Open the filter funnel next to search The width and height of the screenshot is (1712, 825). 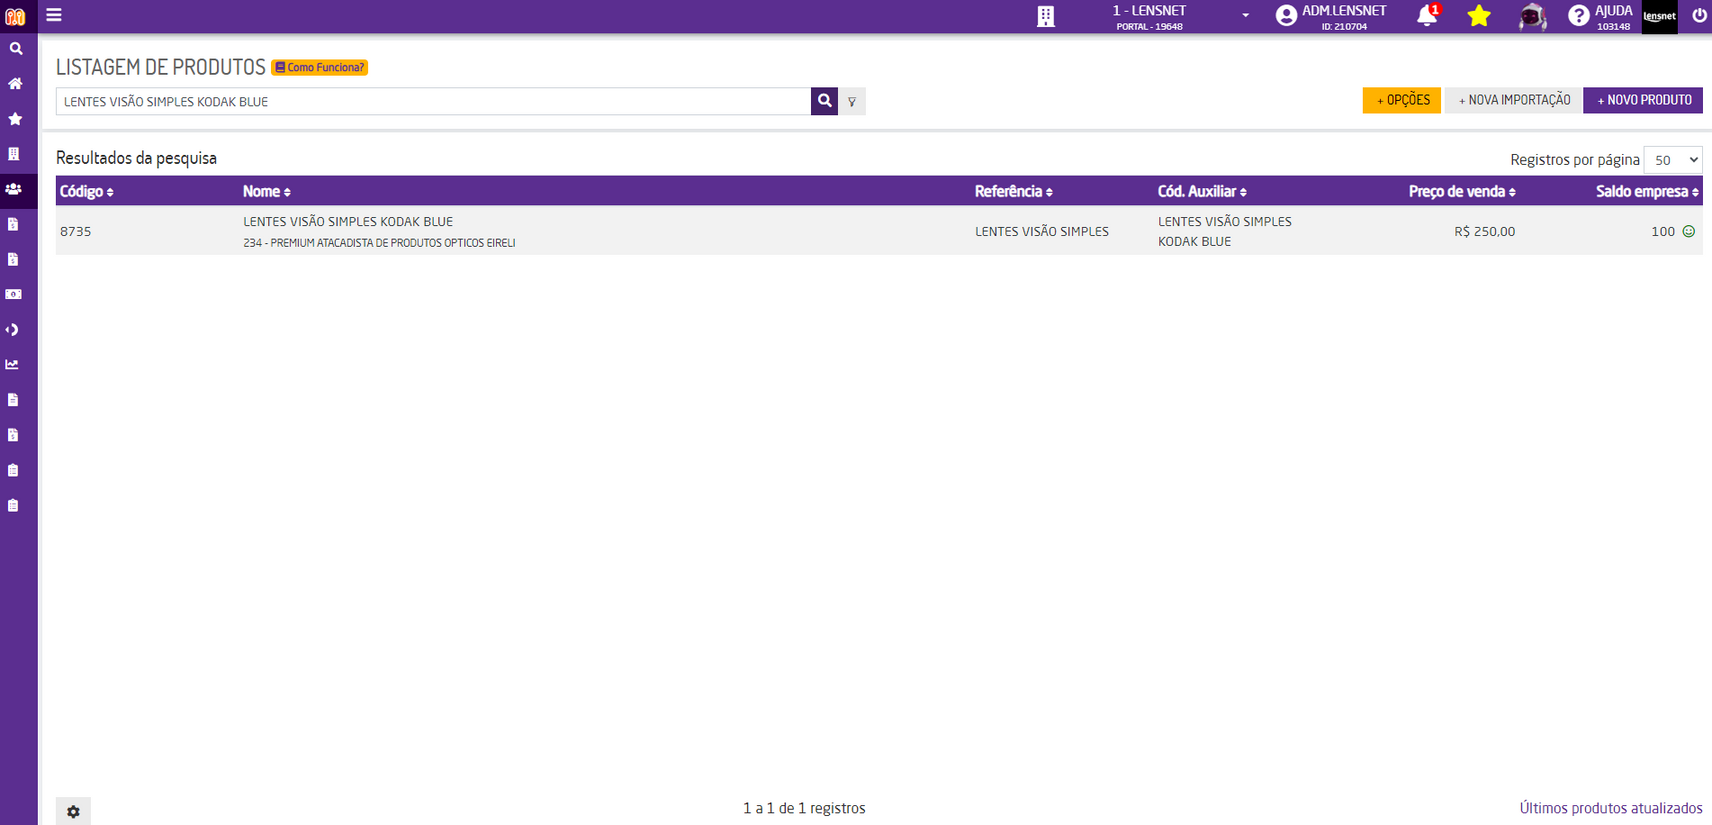click(x=852, y=101)
